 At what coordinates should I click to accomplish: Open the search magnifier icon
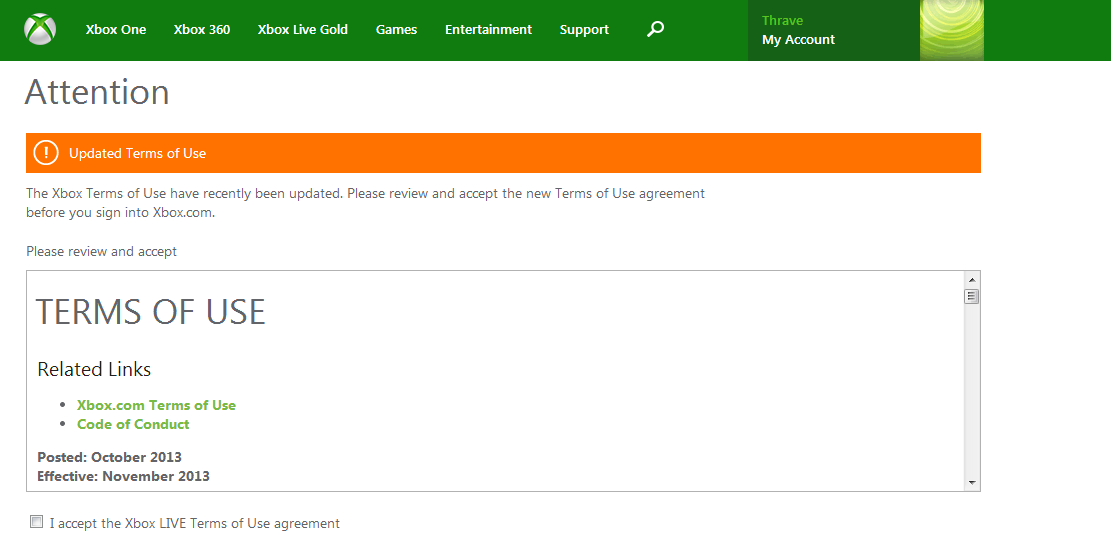655,29
